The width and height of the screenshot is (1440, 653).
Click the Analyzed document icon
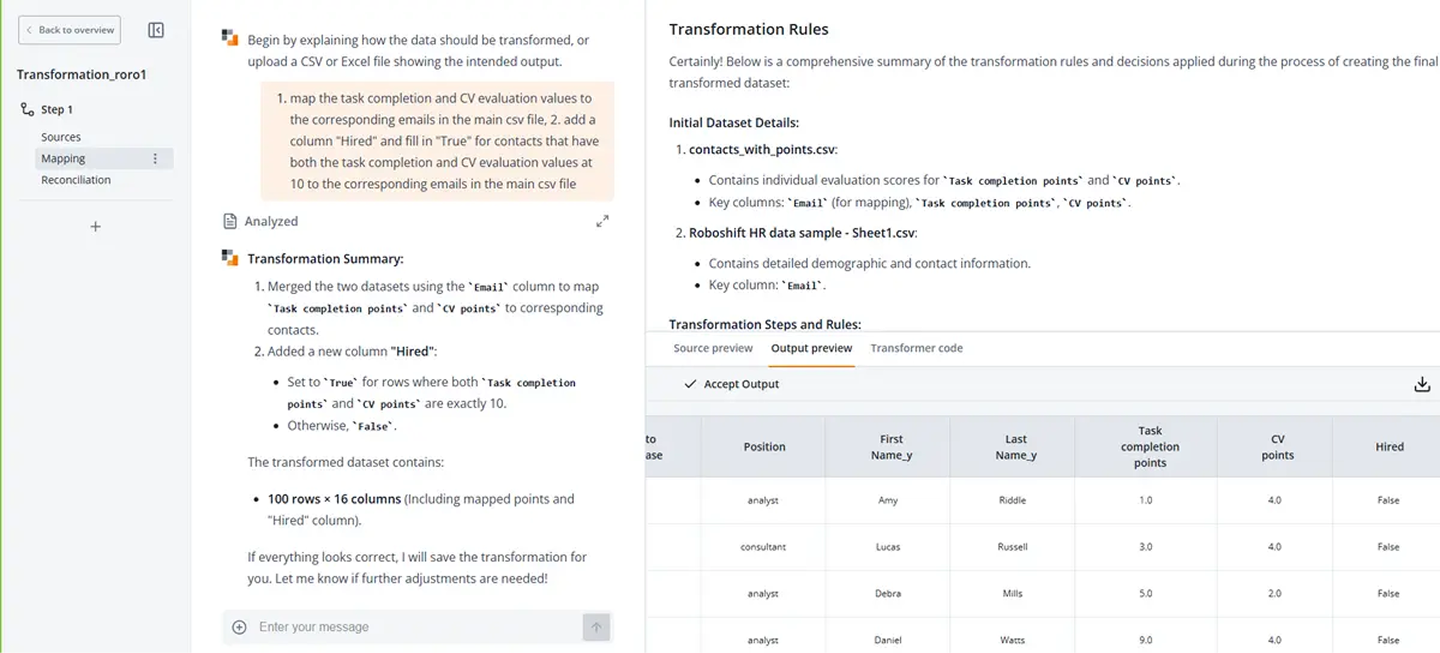tap(230, 221)
